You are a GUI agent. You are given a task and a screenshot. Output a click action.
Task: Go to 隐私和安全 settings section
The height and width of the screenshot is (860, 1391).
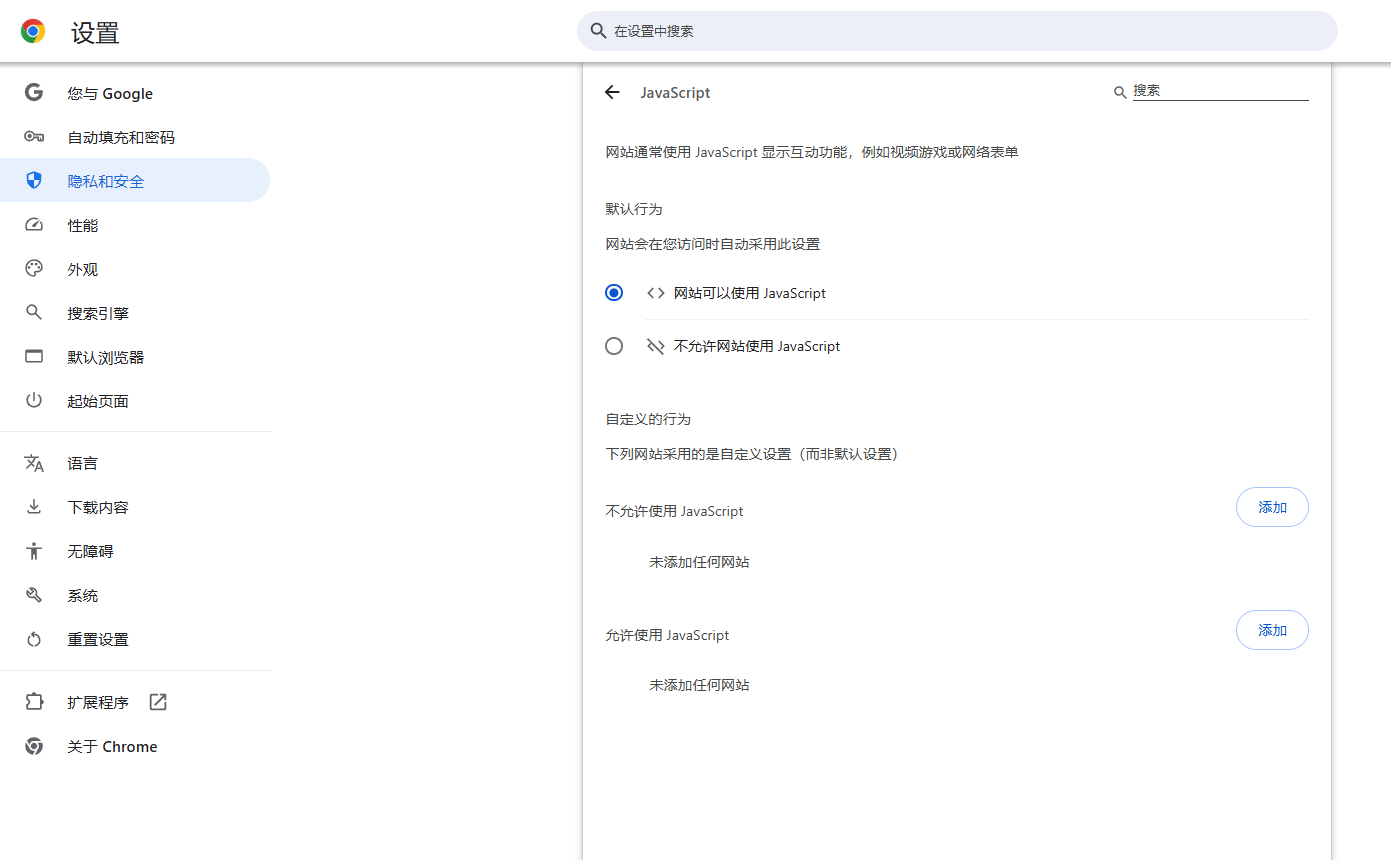coord(135,181)
